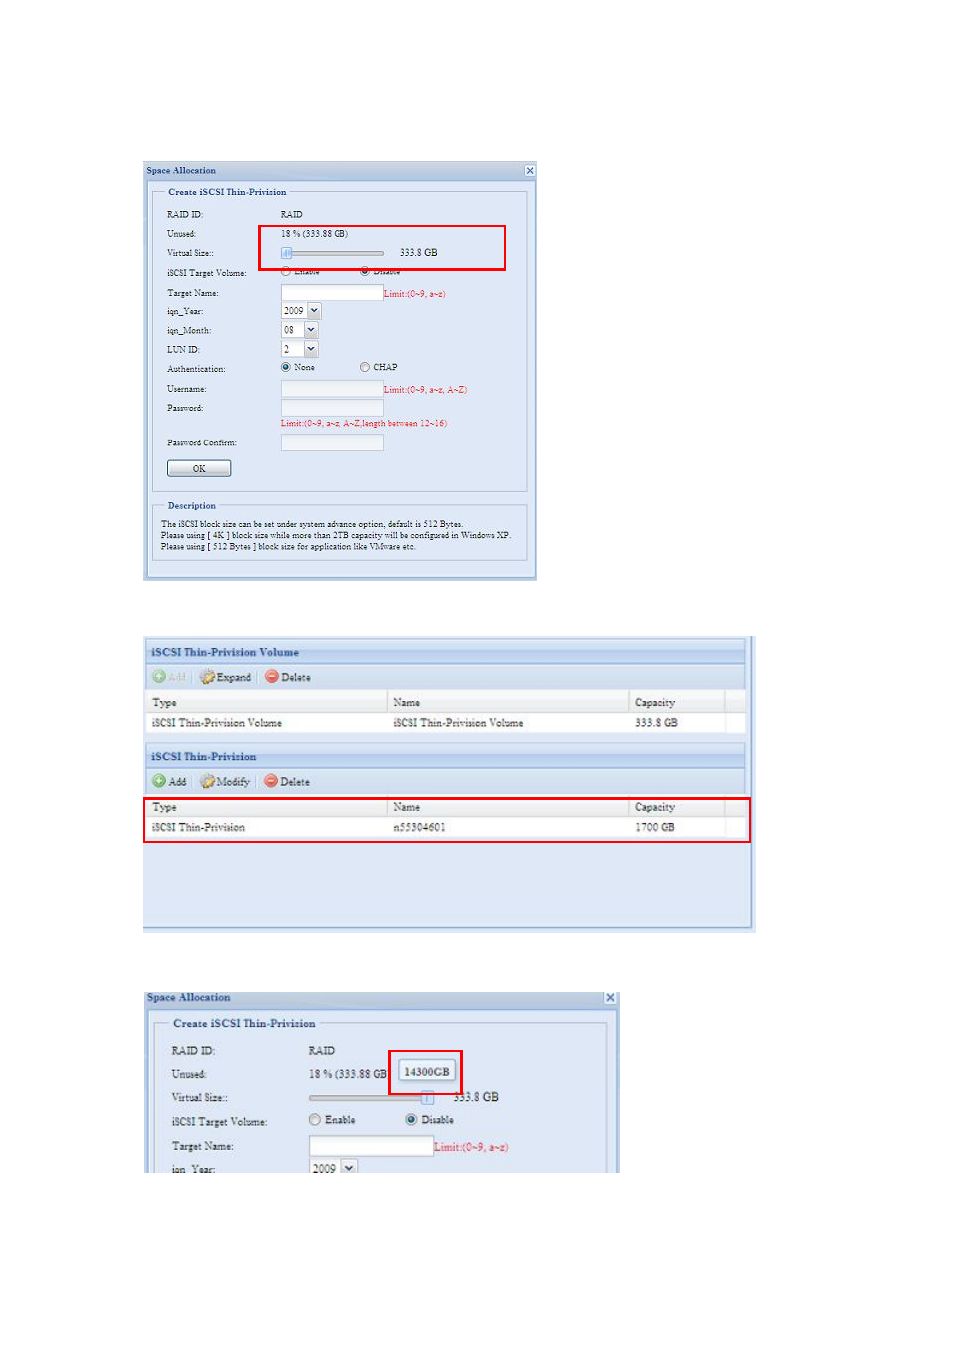Click the Type column header in the Thin-Privision Volume table

point(266,702)
